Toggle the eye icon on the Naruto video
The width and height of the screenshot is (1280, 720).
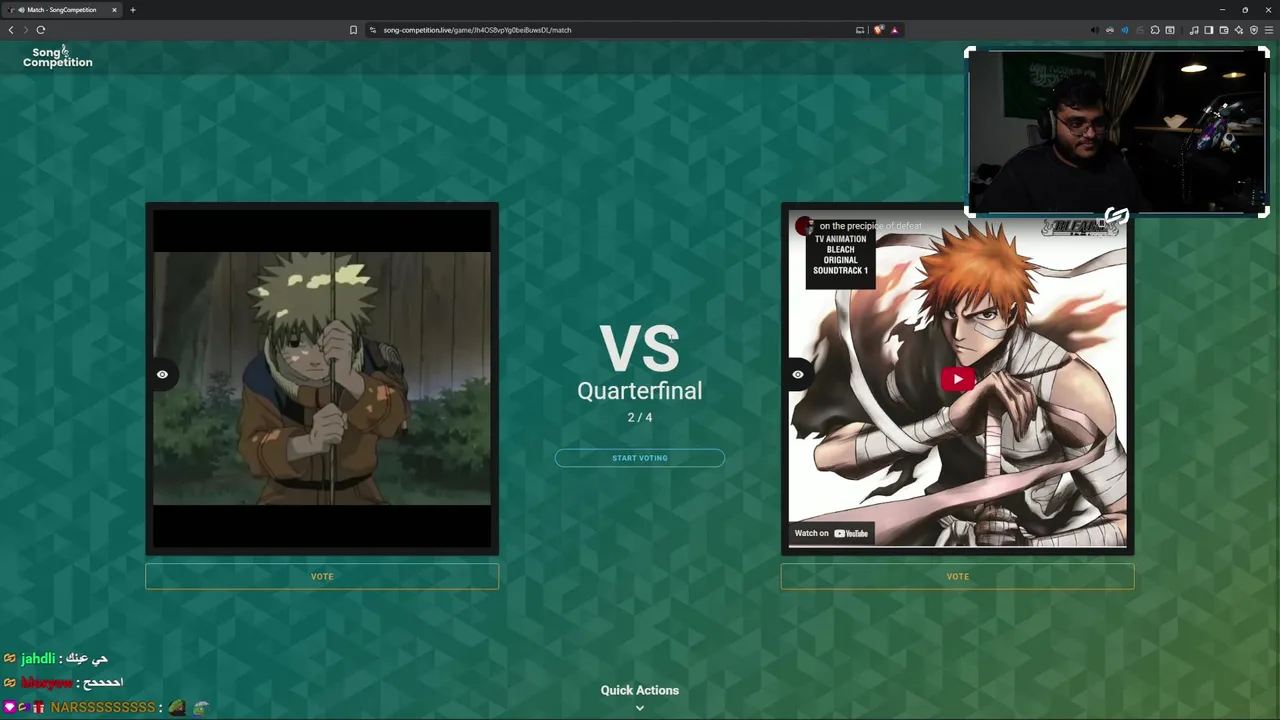coord(162,375)
